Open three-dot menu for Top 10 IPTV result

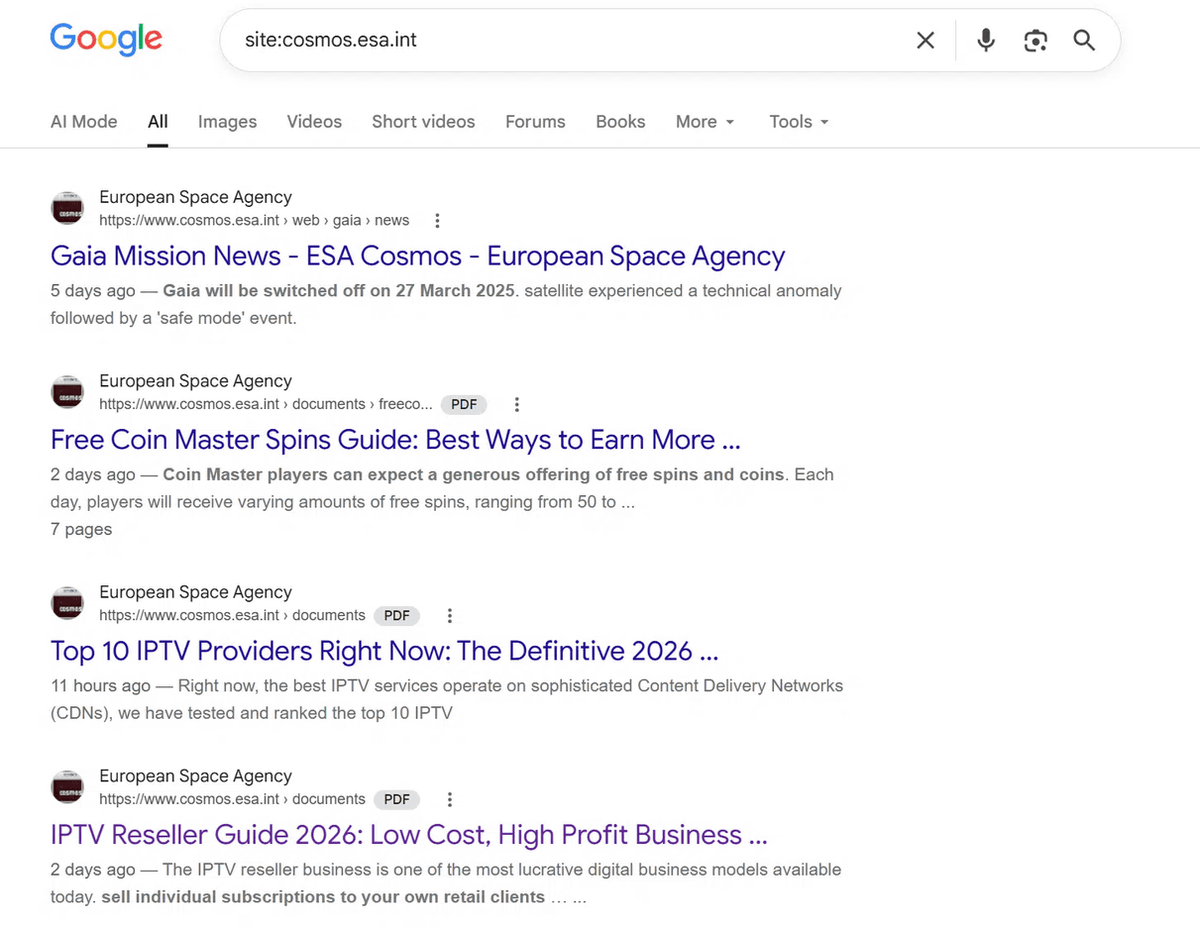[450, 616]
